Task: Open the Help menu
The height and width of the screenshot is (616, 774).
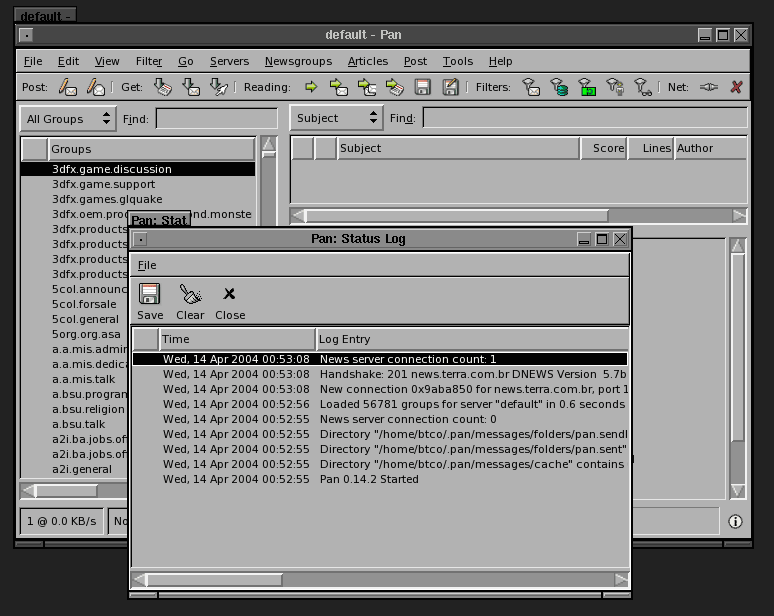Action: coord(501,61)
